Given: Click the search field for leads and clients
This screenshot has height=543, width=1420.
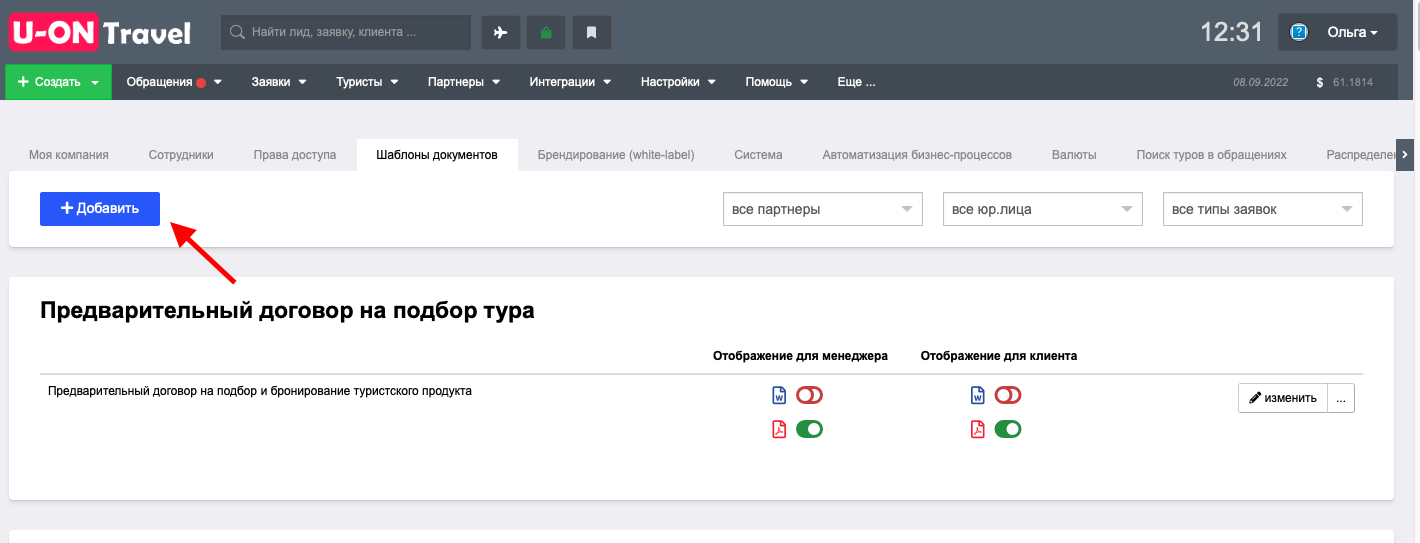Looking at the screenshot, I should point(346,32).
